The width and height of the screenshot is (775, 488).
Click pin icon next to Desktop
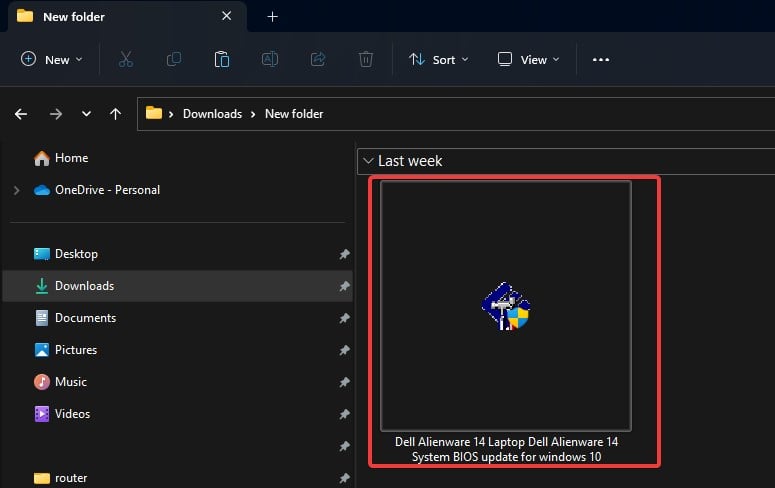click(344, 254)
